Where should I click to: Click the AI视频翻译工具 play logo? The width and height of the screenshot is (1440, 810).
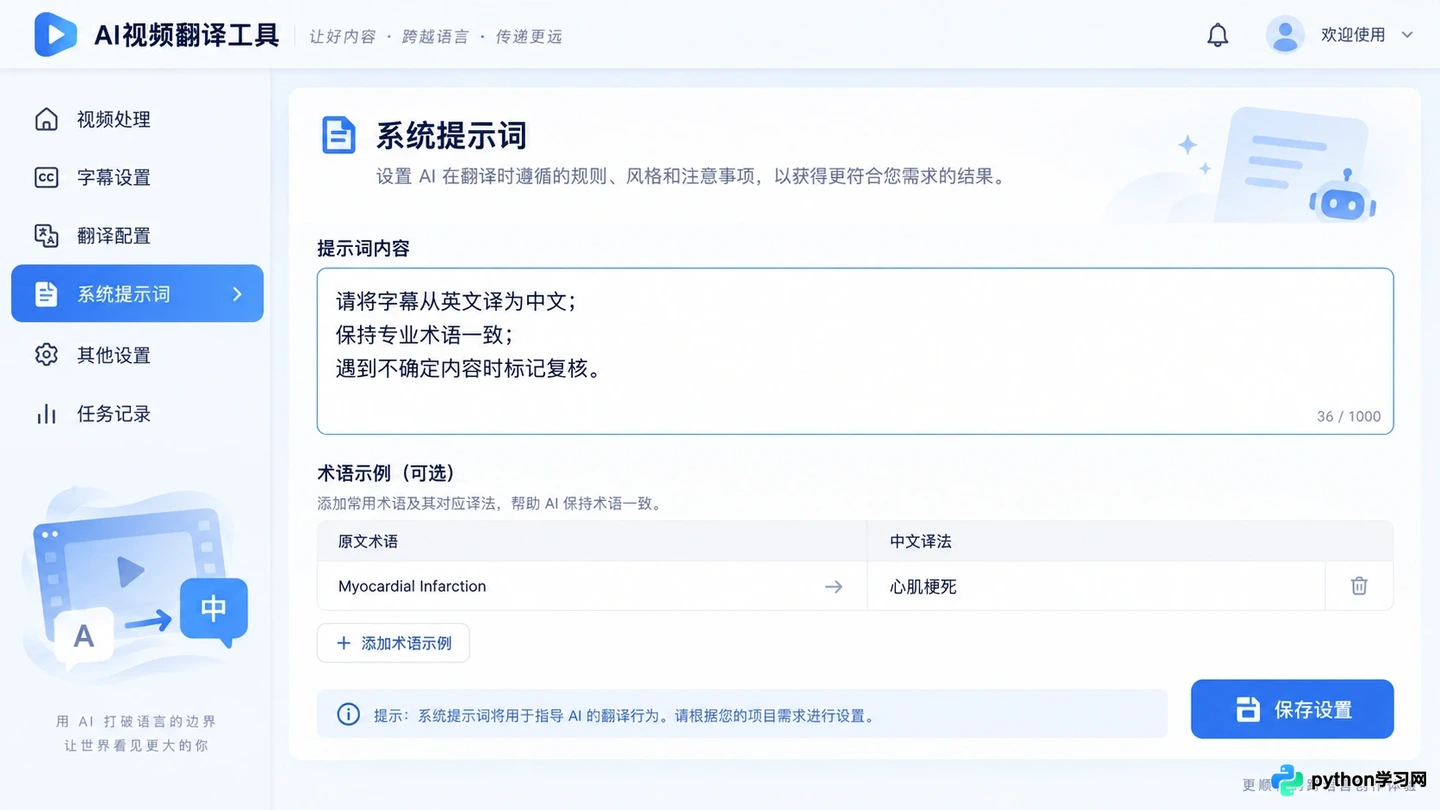click(x=55, y=35)
